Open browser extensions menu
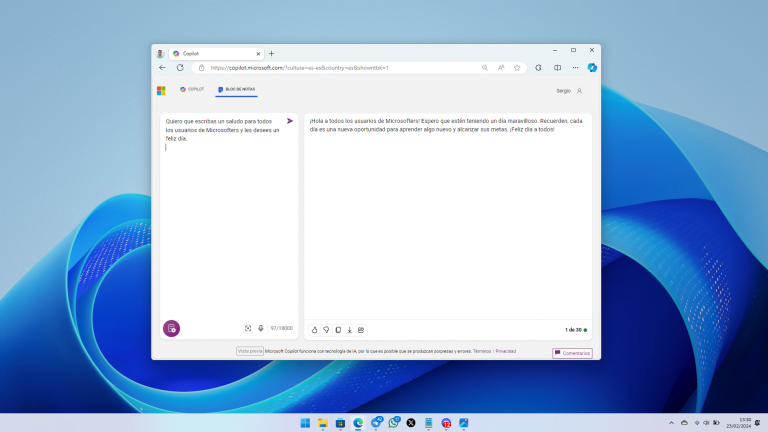This screenshot has height=432, width=768. (x=538, y=68)
